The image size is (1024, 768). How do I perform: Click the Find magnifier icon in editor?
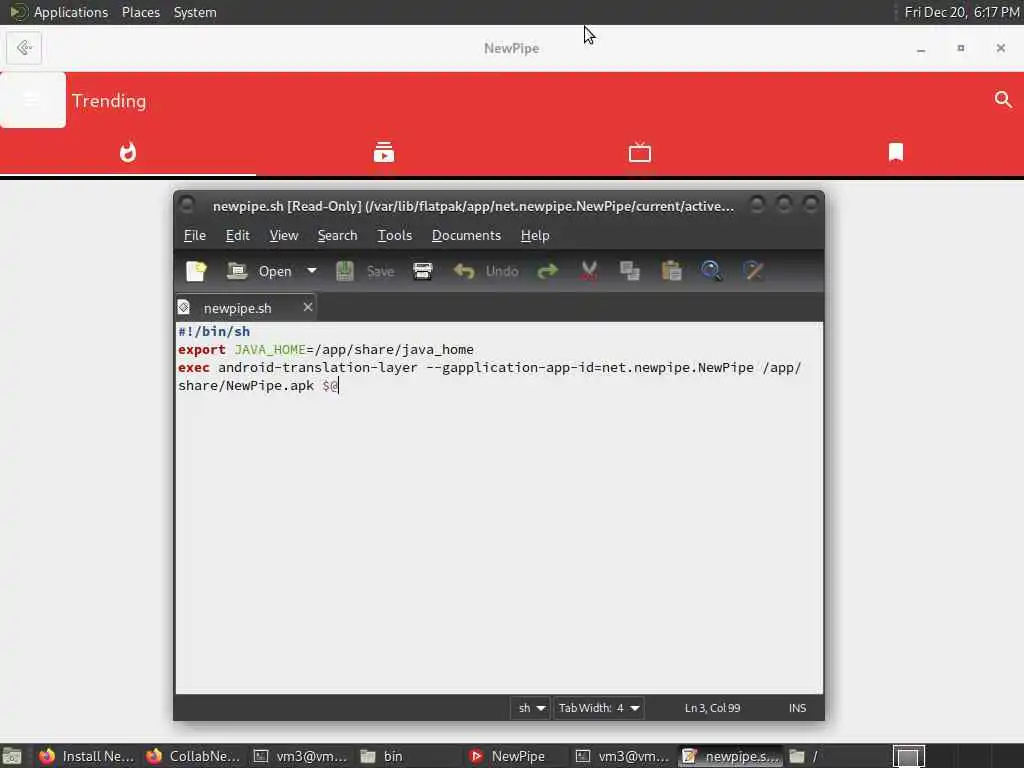tap(711, 271)
